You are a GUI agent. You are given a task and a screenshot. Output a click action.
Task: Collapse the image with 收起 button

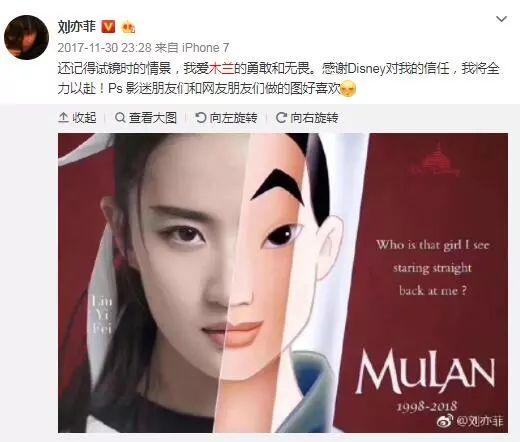pos(77,118)
